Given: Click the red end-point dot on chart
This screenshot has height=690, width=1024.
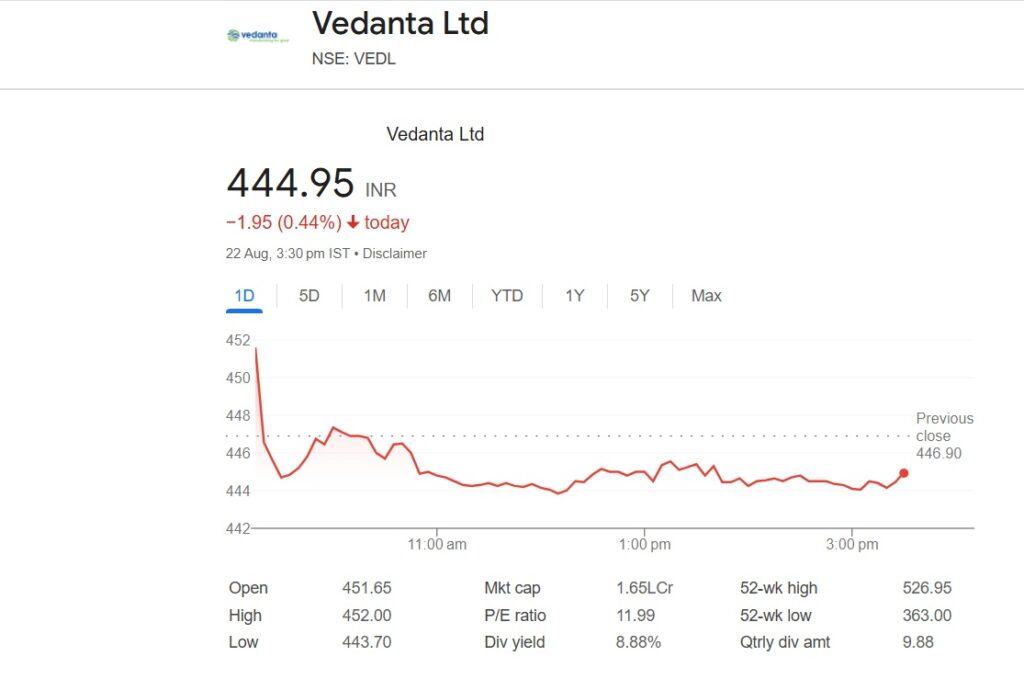Looking at the screenshot, I should 904,473.
